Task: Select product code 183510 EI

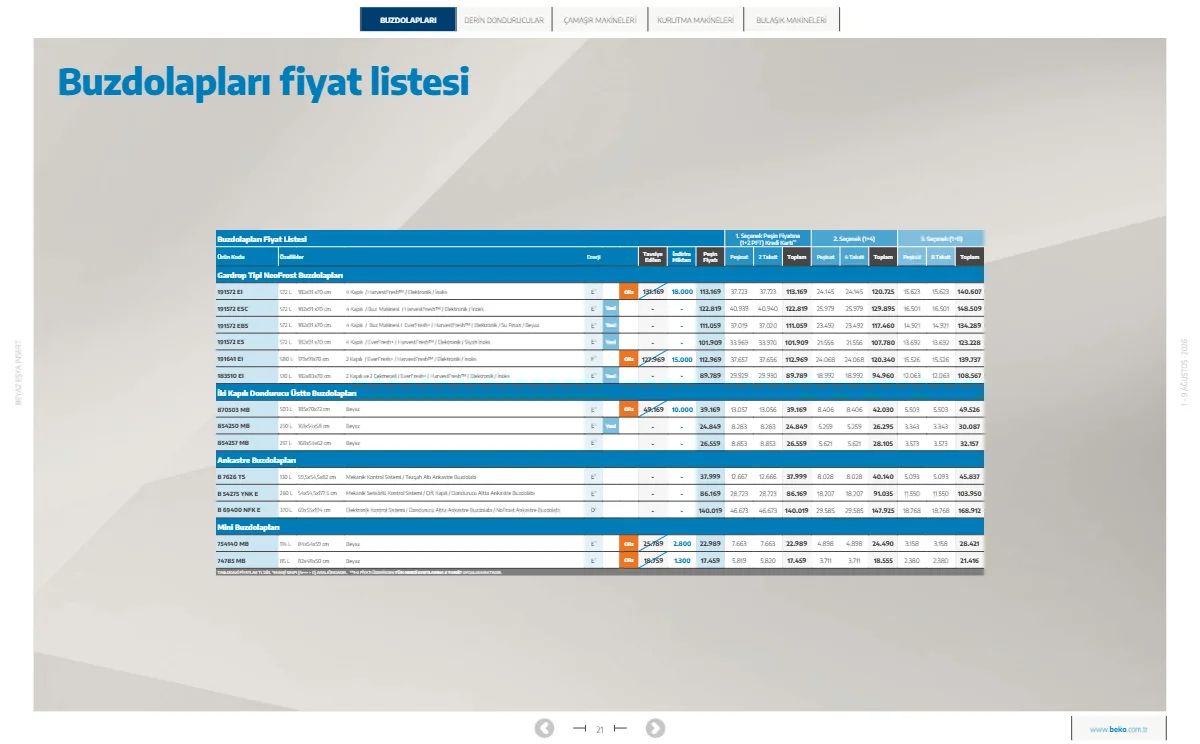Action: 231,375
